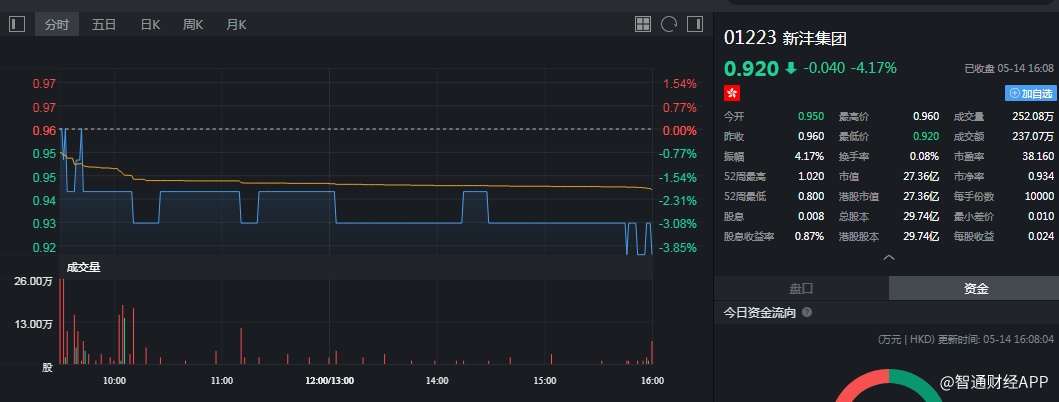The height and width of the screenshot is (402, 1059).
Task: Select the 五日 five-day chart tab
Action: (104, 24)
